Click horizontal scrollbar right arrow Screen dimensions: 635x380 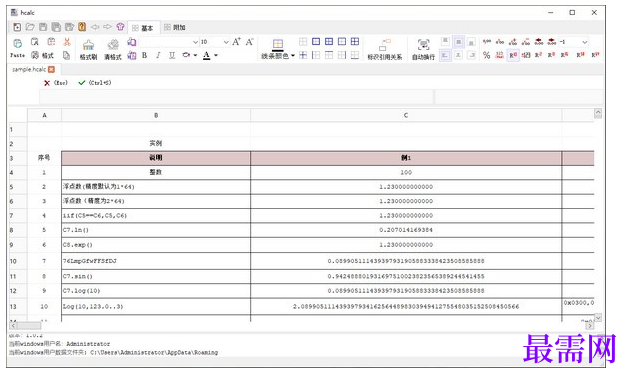[590, 325]
